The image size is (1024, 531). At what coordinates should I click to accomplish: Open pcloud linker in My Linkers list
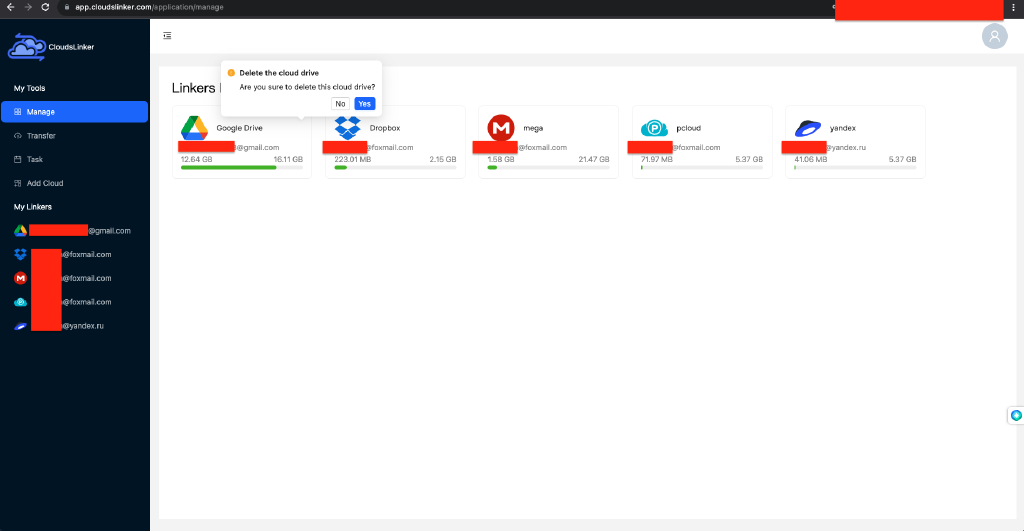click(63, 302)
